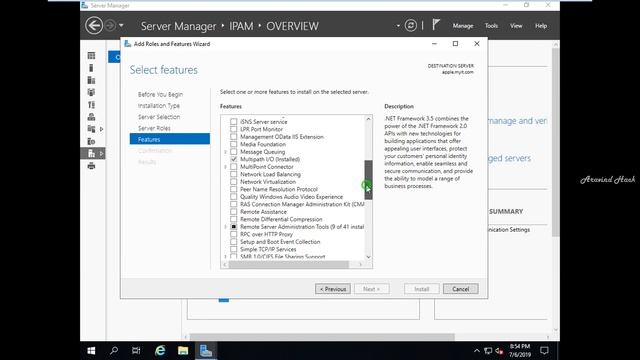The width and height of the screenshot is (640, 360).
Task: Open the Notifications flag icon
Action: pos(436,25)
